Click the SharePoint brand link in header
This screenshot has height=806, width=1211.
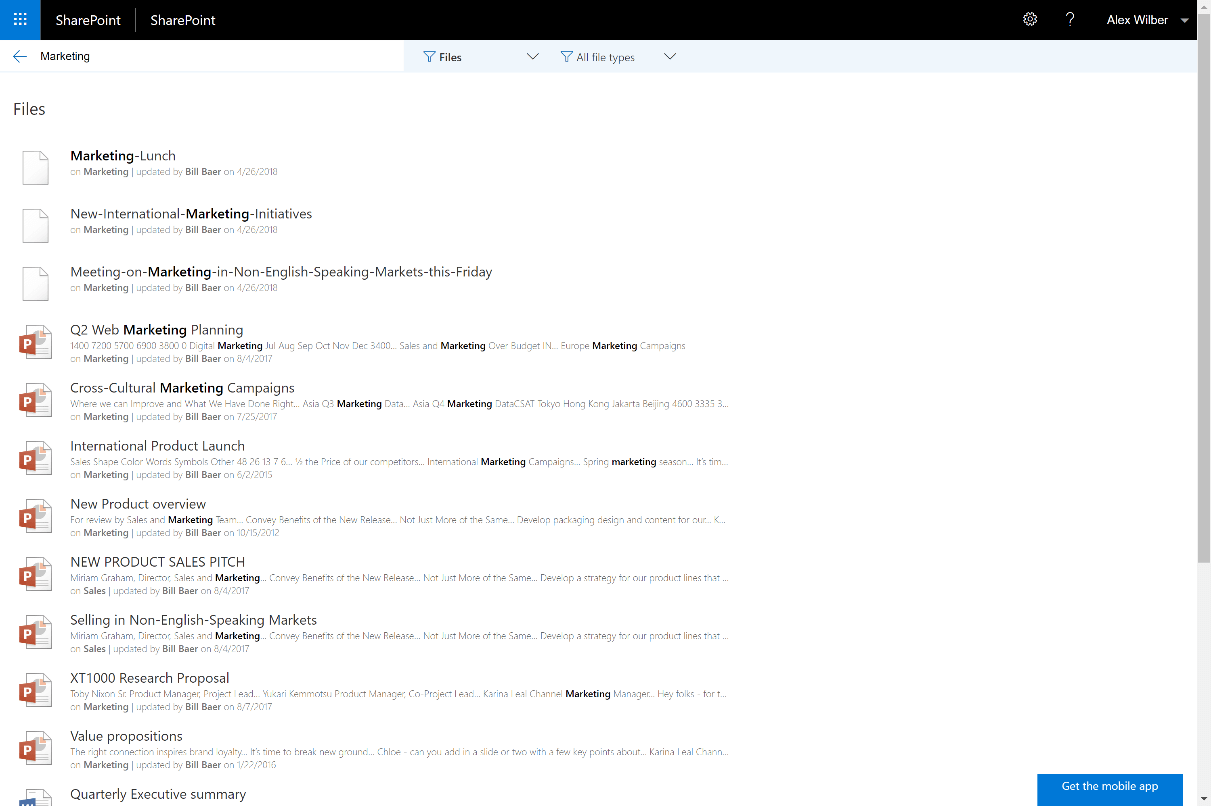tap(88, 20)
